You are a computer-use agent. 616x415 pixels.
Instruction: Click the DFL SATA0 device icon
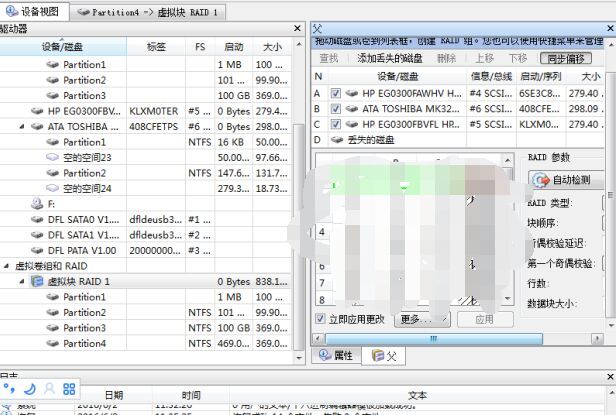(x=37, y=219)
